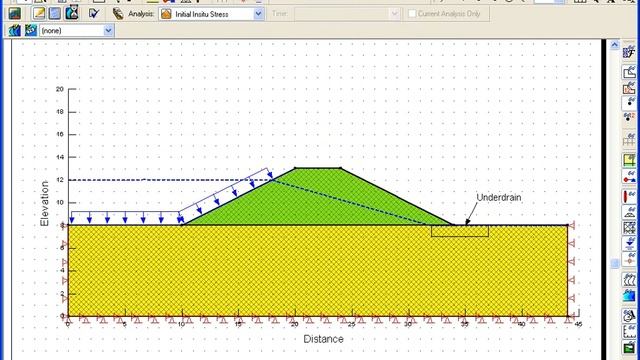Click the vertical scrollbar up arrow
The width and height of the screenshot is (640, 360).
click(615, 45)
